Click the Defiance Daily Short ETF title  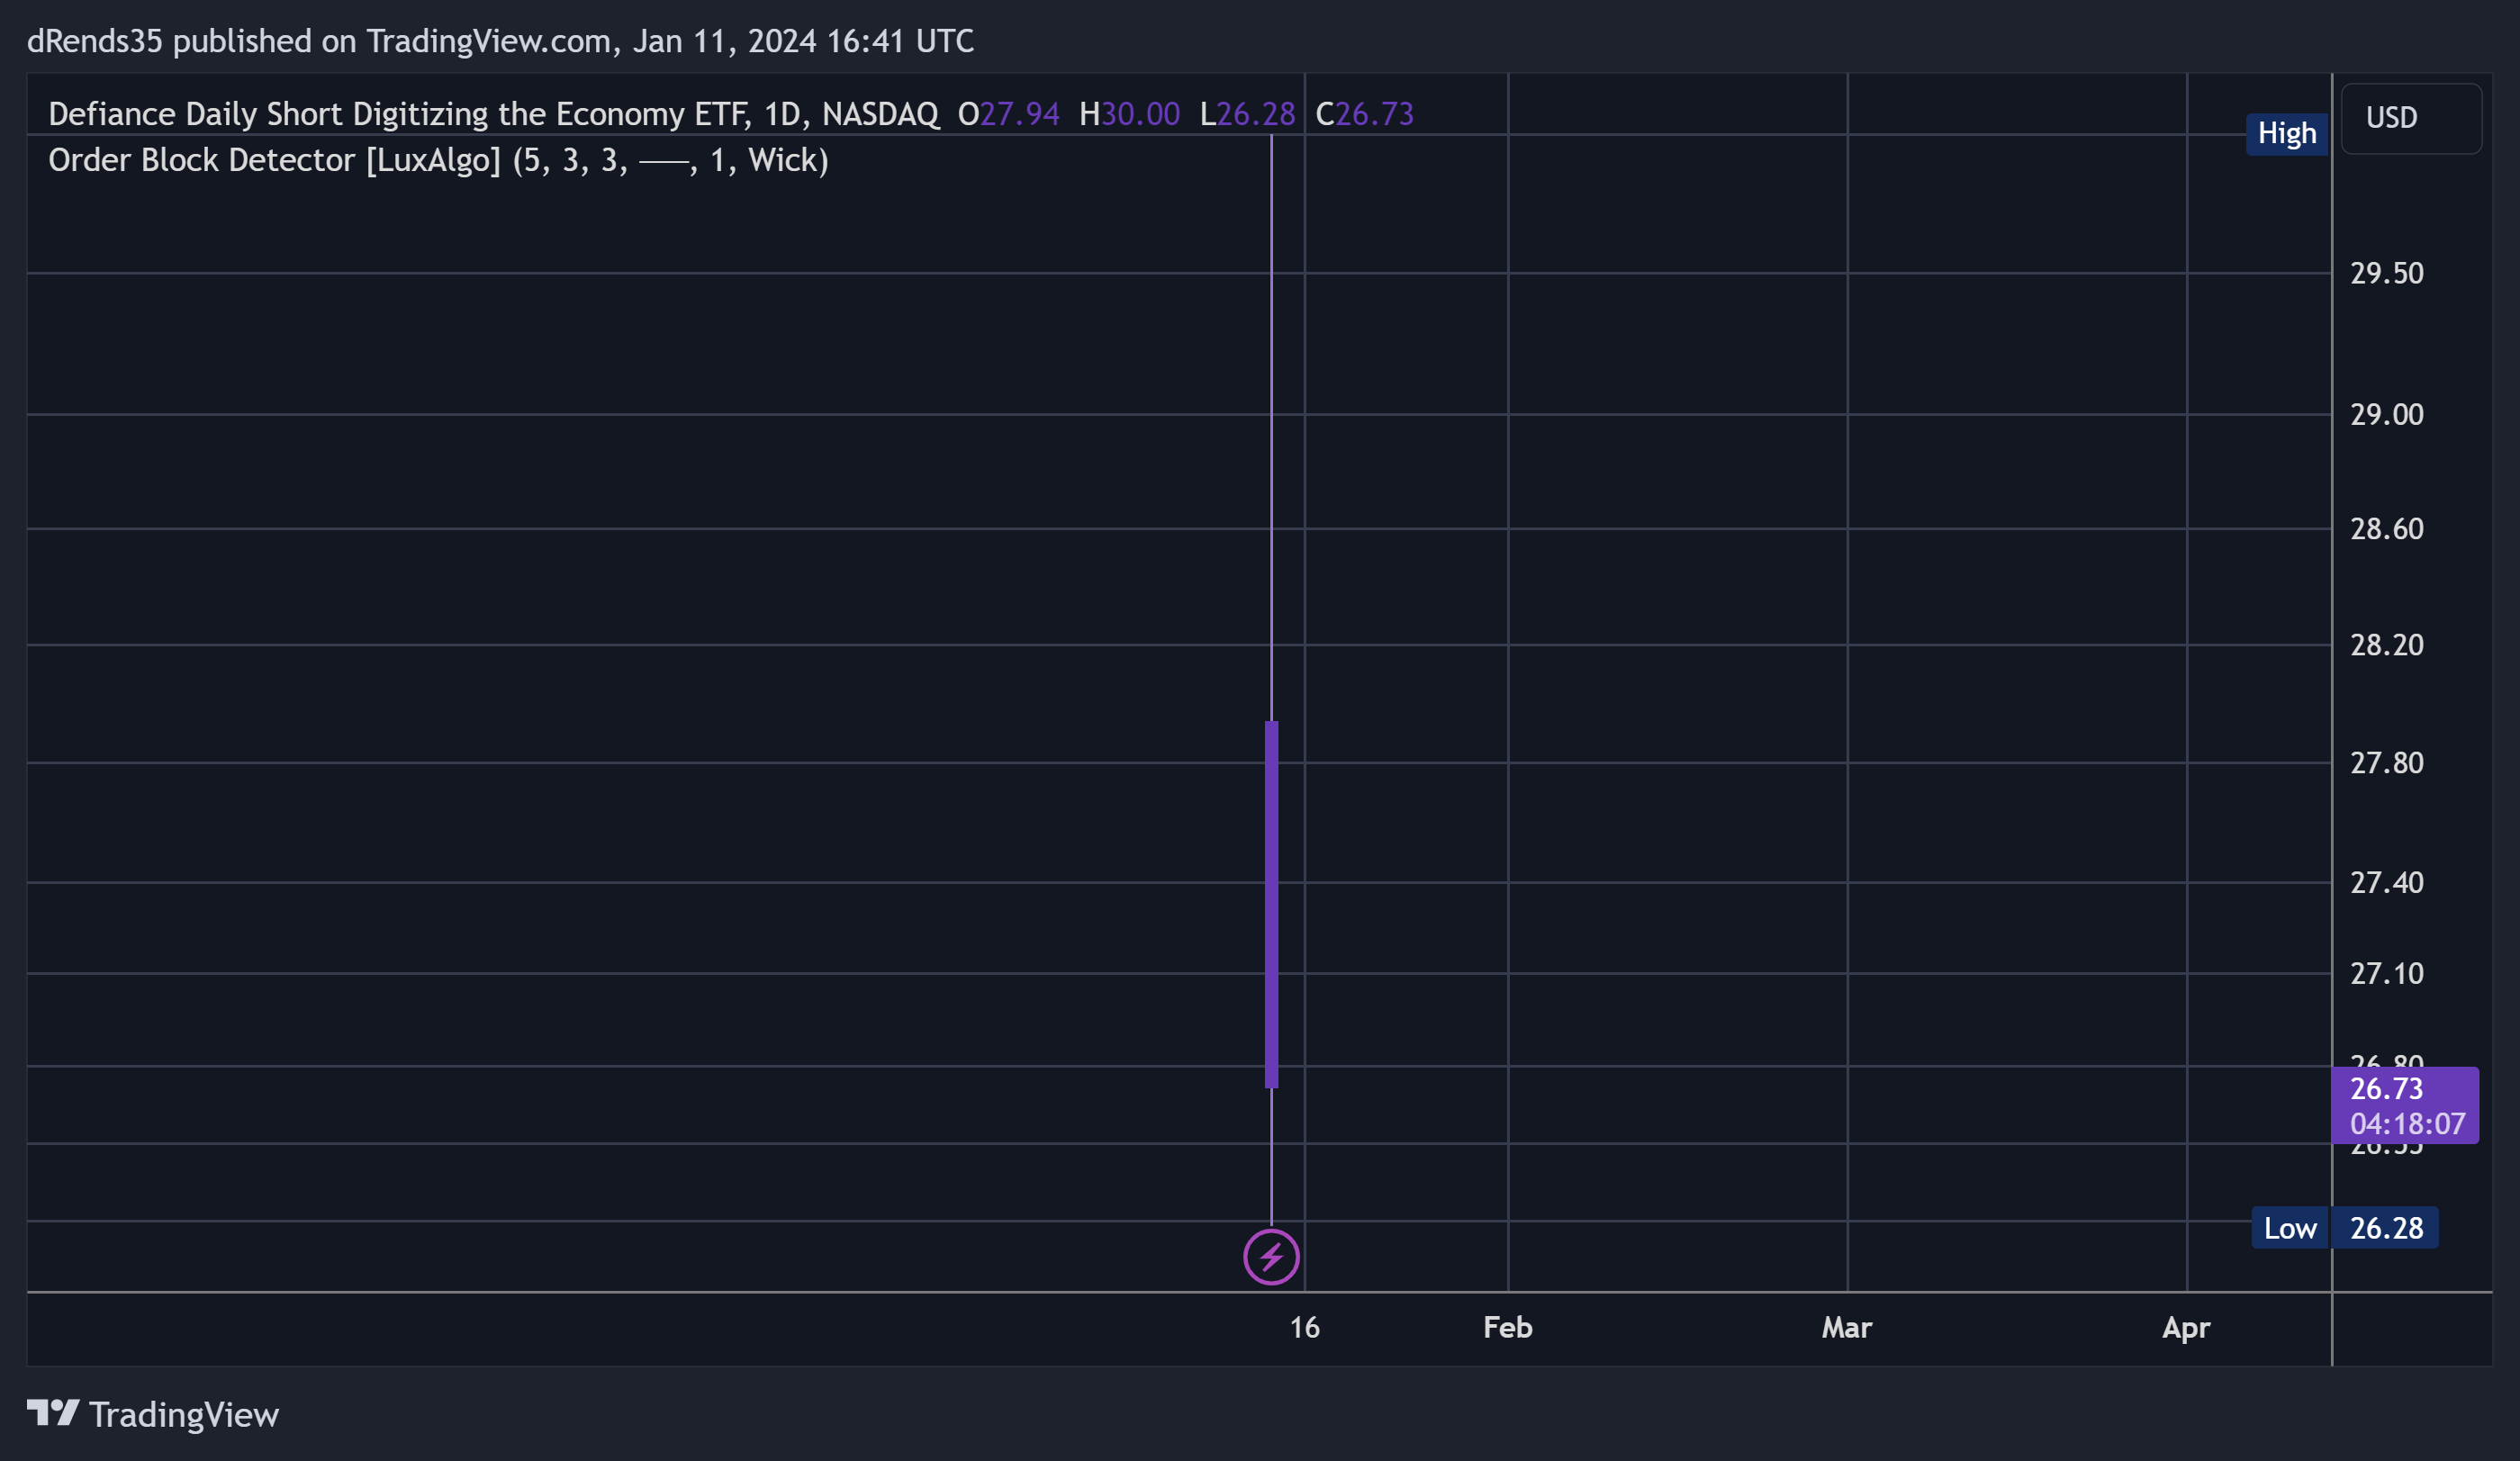[493, 114]
